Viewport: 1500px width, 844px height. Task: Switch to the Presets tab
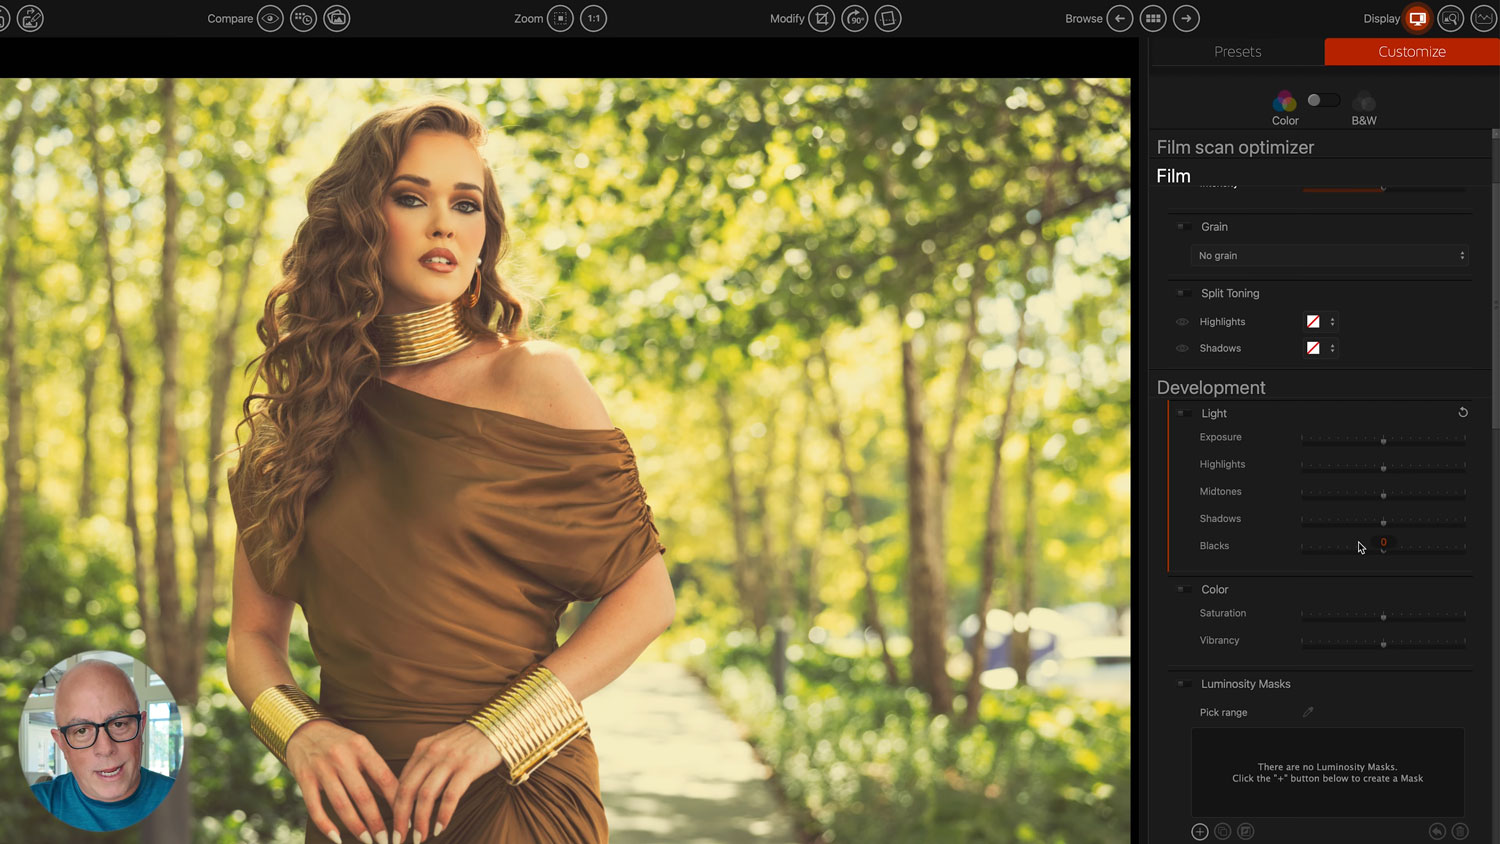[x=1237, y=52]
